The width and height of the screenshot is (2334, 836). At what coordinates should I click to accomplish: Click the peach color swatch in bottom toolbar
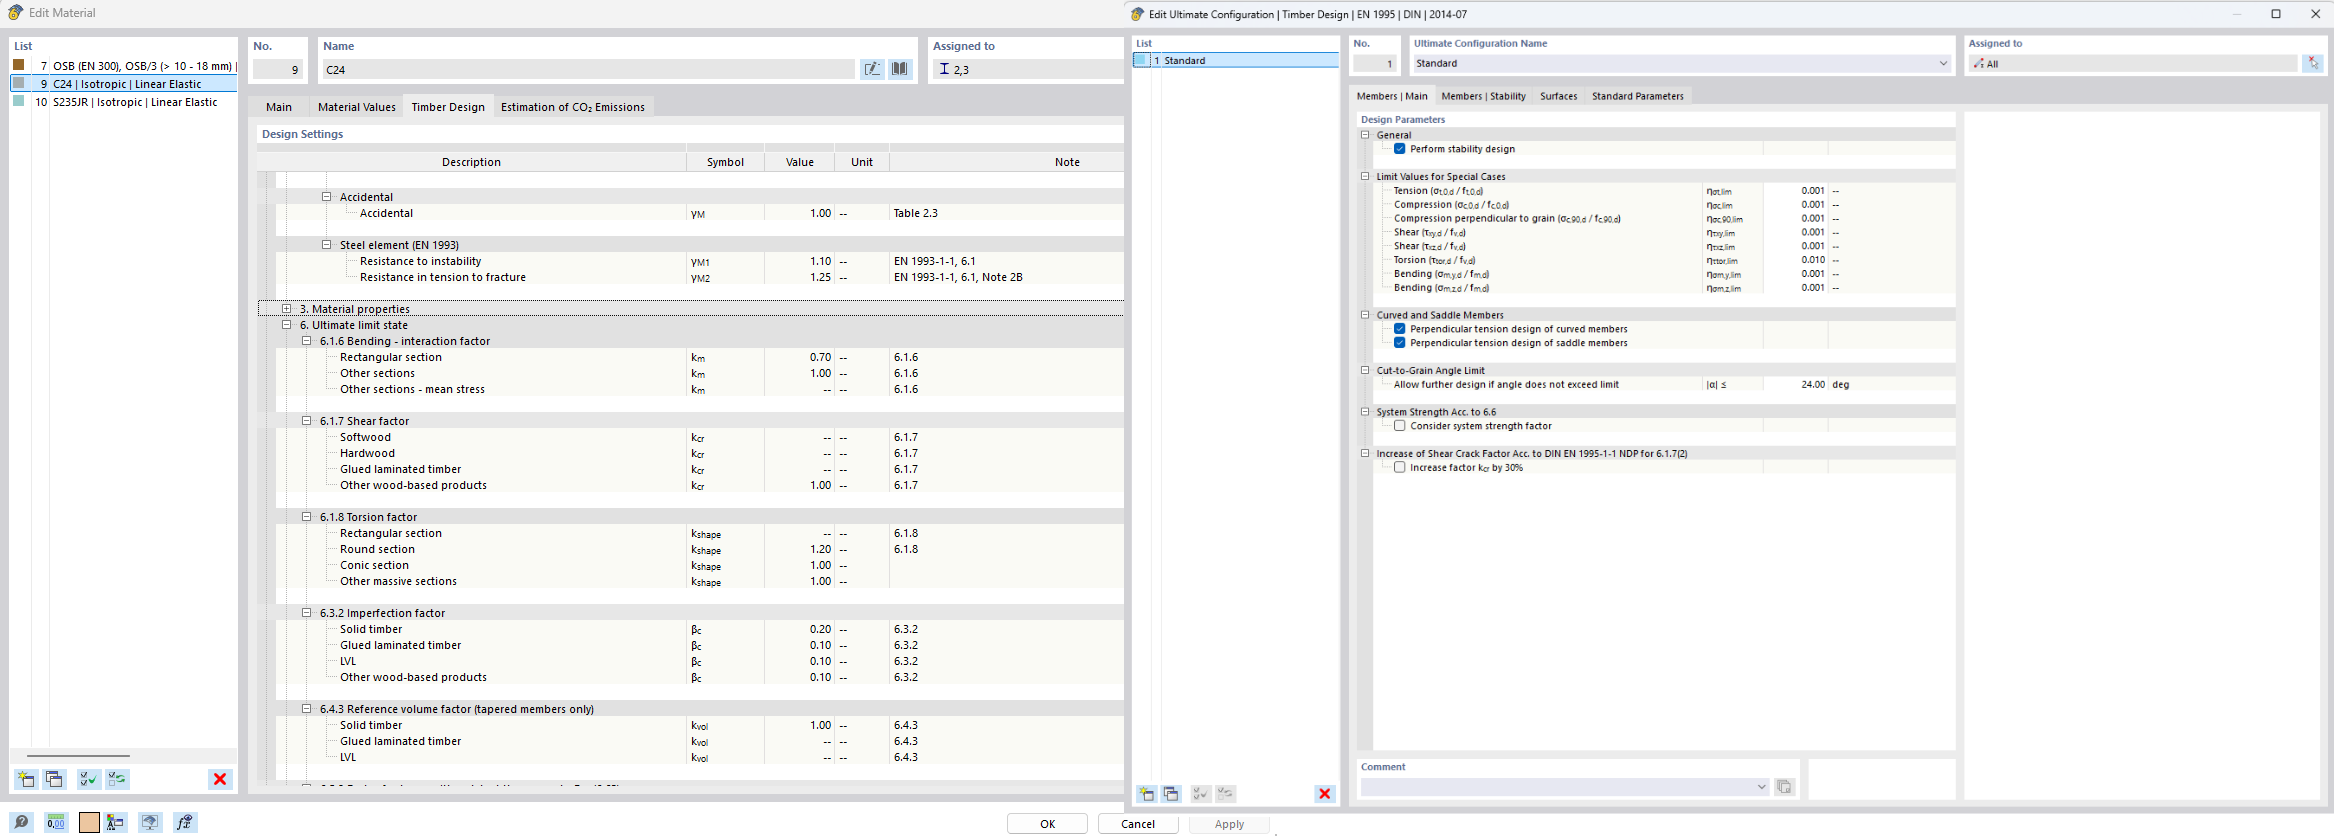pos(89,822)
